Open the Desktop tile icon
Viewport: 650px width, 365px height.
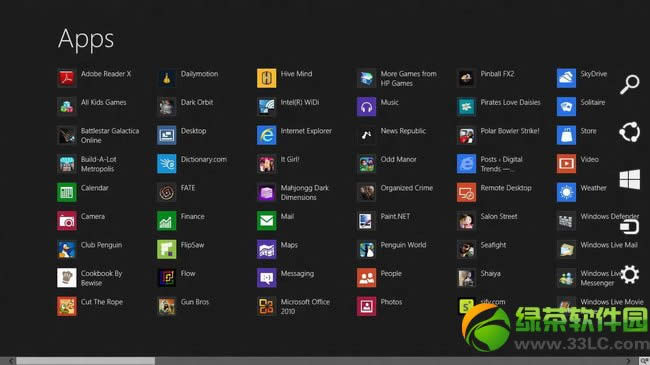(x=167, y=135)
